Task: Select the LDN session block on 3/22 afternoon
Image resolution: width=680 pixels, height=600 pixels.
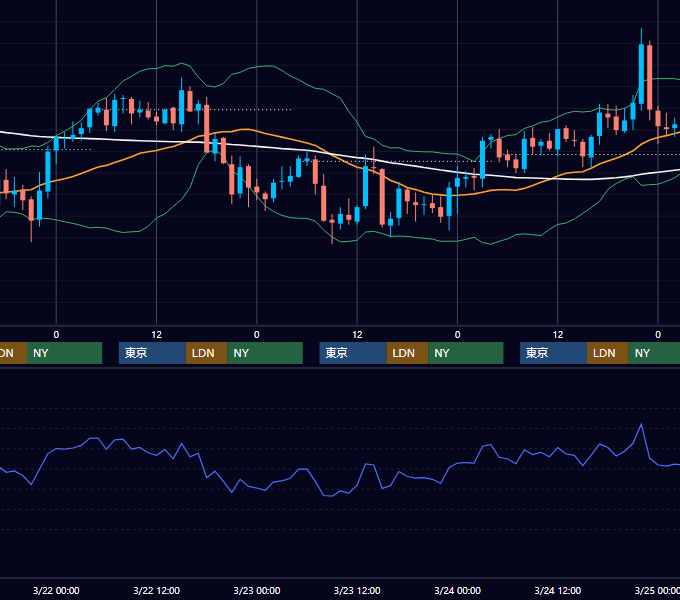Action: tap(206, 353)
